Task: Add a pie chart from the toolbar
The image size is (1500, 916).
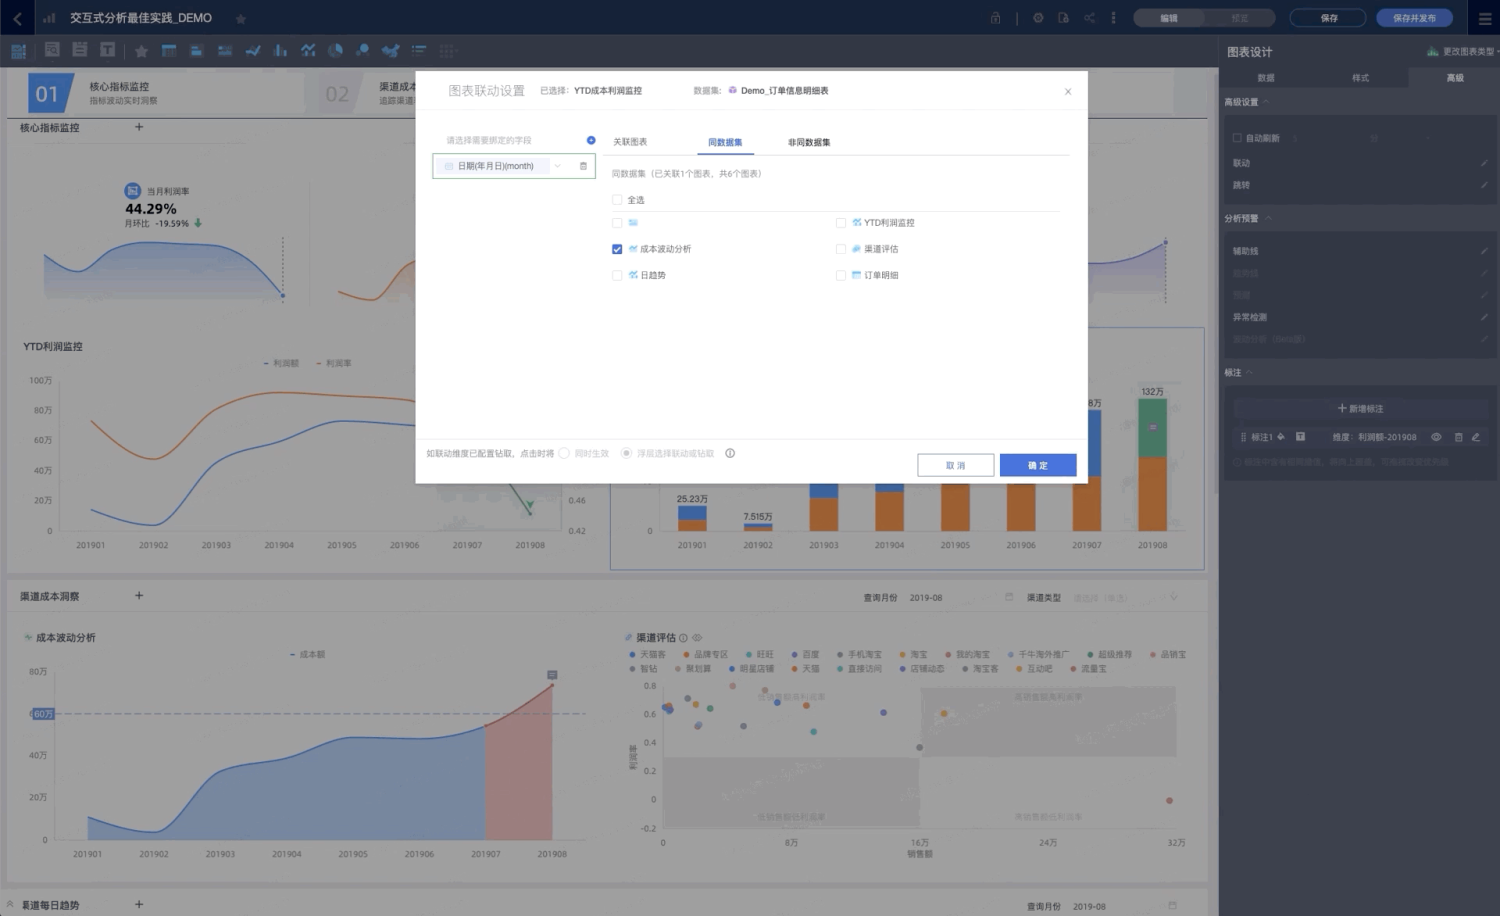Action: pyautogui.click(x=335, y=50)
